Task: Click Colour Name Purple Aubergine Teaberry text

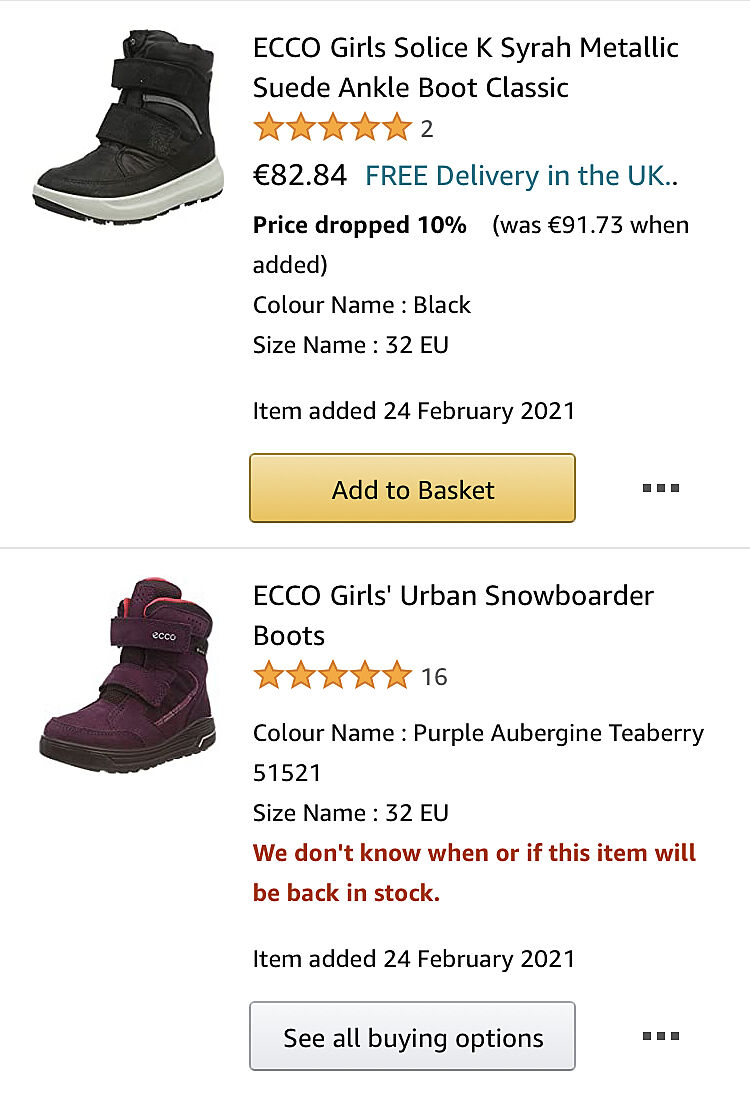Action: pos(478,733)
